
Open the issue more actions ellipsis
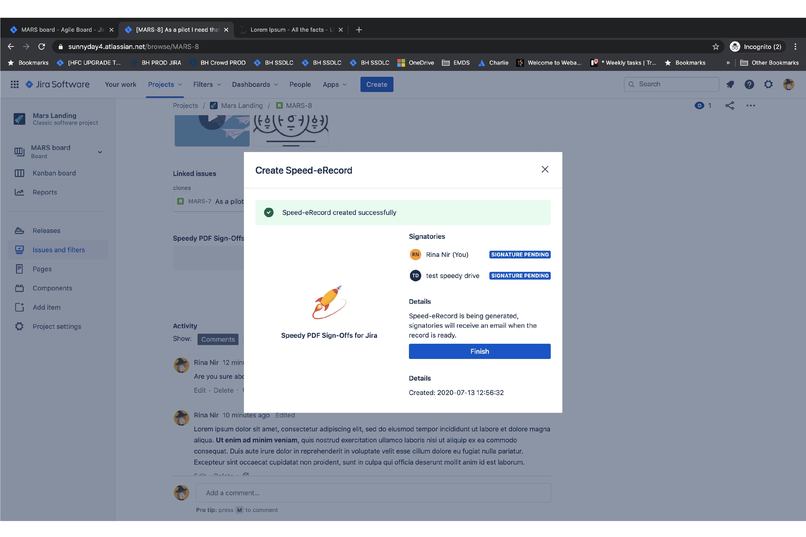pyautogui.click(x=750, y=105)
